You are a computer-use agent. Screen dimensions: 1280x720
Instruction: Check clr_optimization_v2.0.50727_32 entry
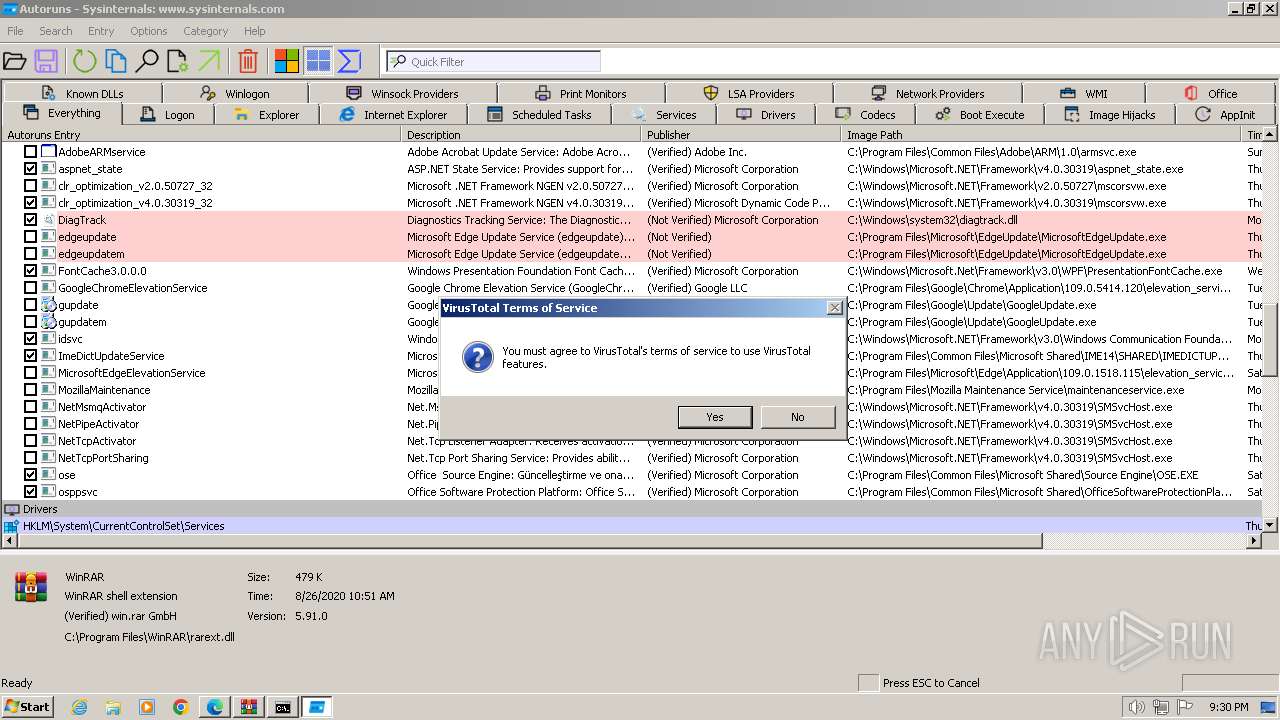30,186
